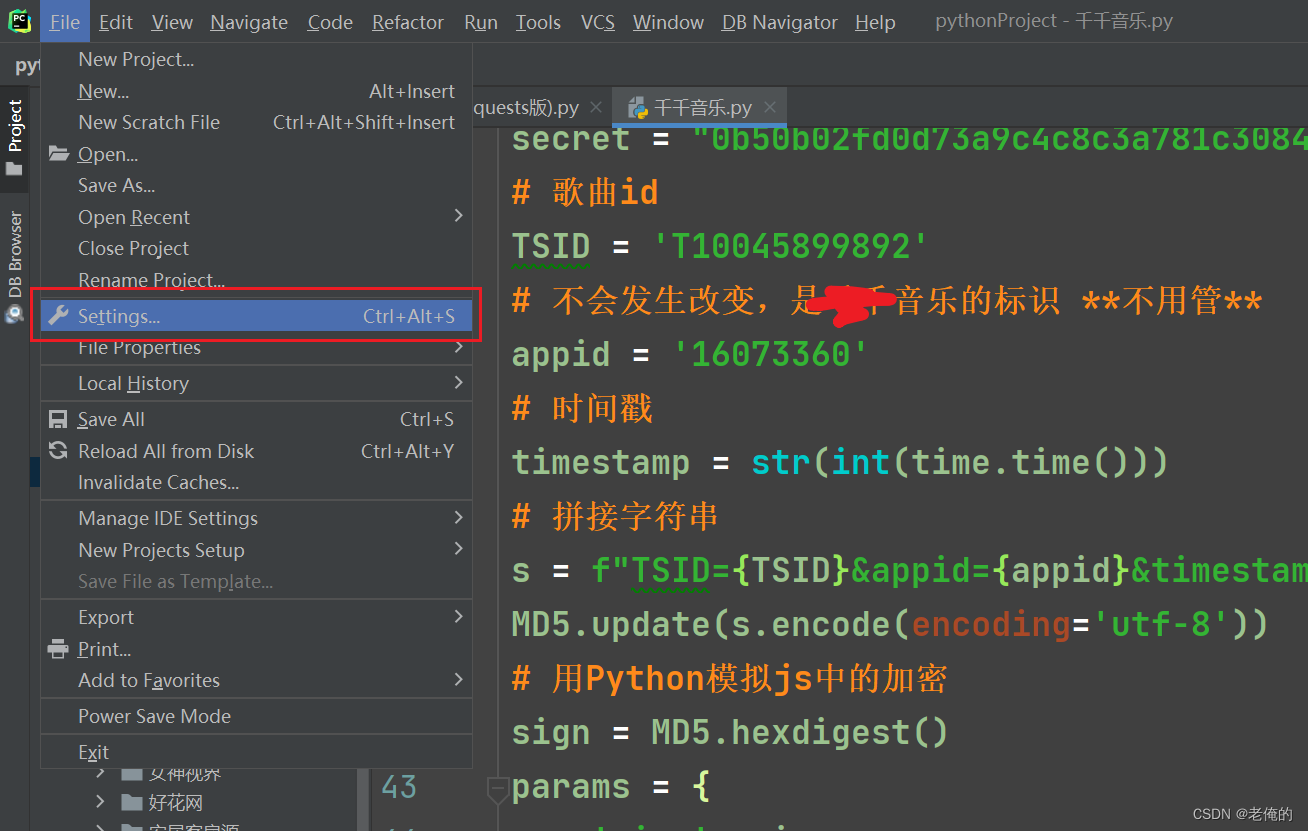Select Close Project
The height and width of the screenshot is (831, 1308).
click(257, 248)
